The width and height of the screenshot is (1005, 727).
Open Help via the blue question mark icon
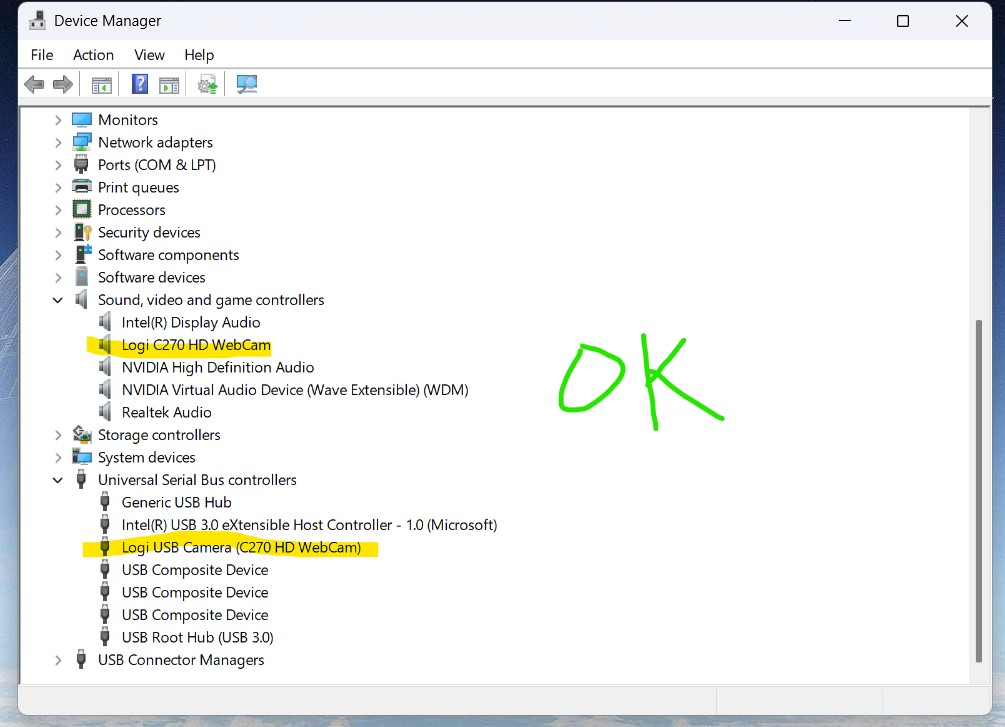tap(140, 85)
